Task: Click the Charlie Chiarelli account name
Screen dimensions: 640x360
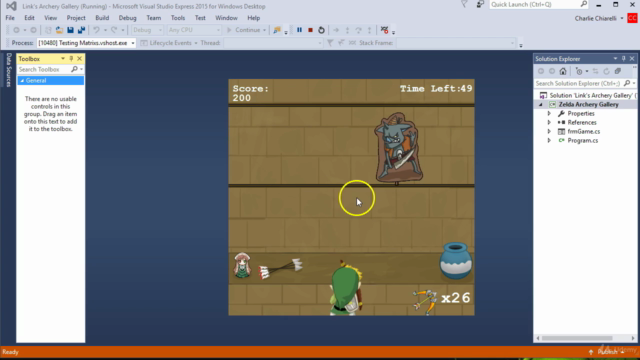Action: pyautogui.click(x=596, y=18)
